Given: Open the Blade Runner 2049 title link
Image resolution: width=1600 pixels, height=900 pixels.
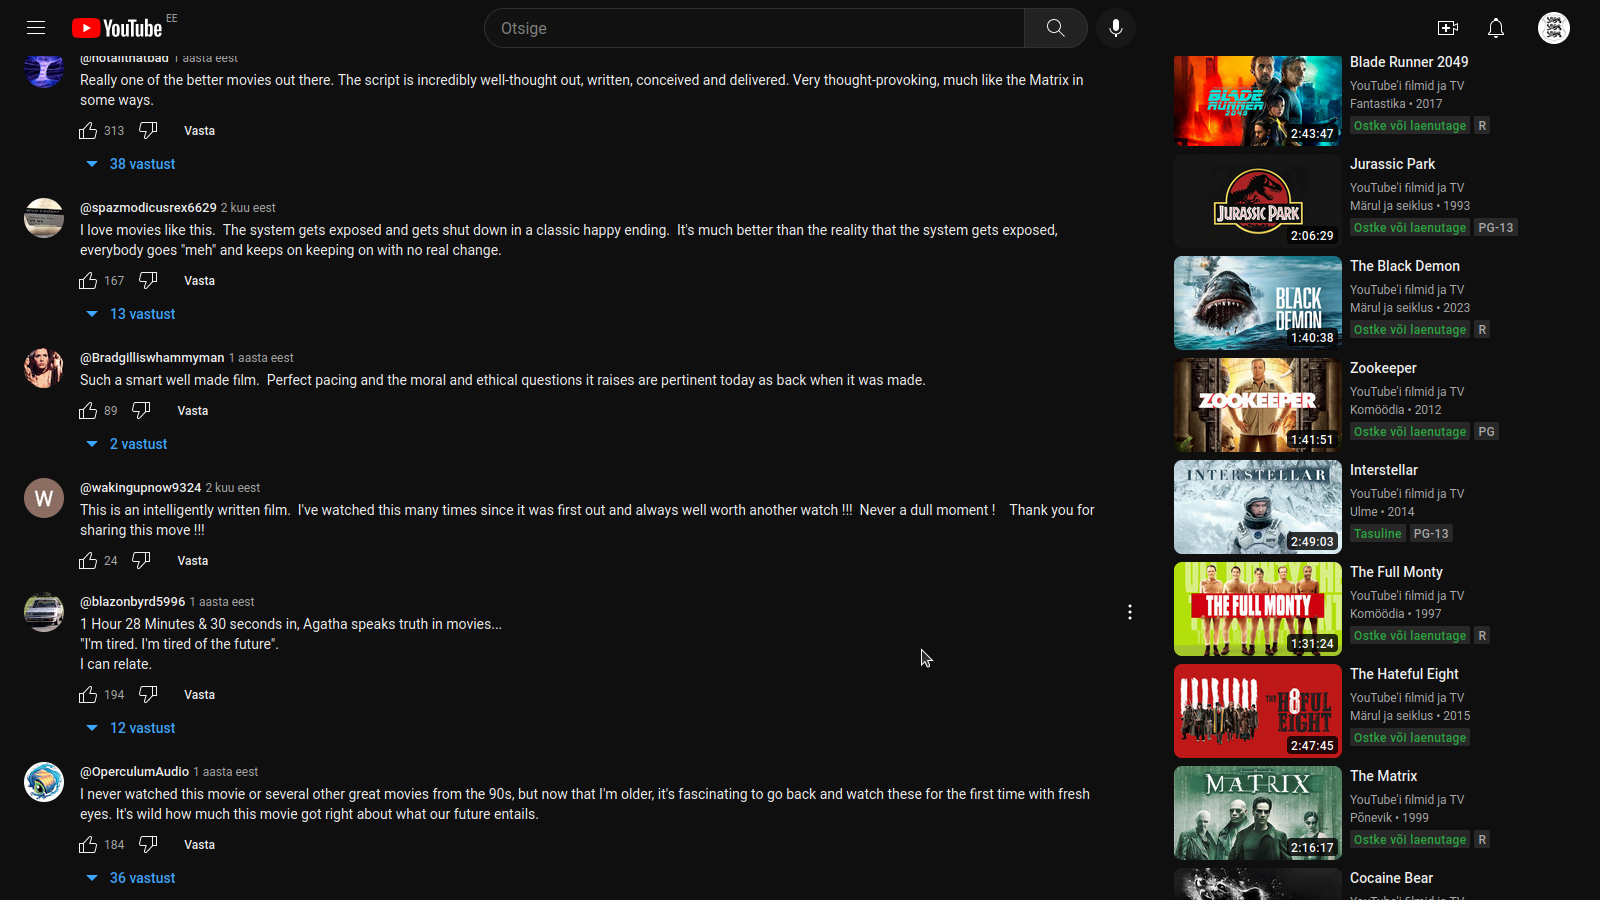Looking at the screenshot, I should pyautogui.click(x=1409, y=62).
